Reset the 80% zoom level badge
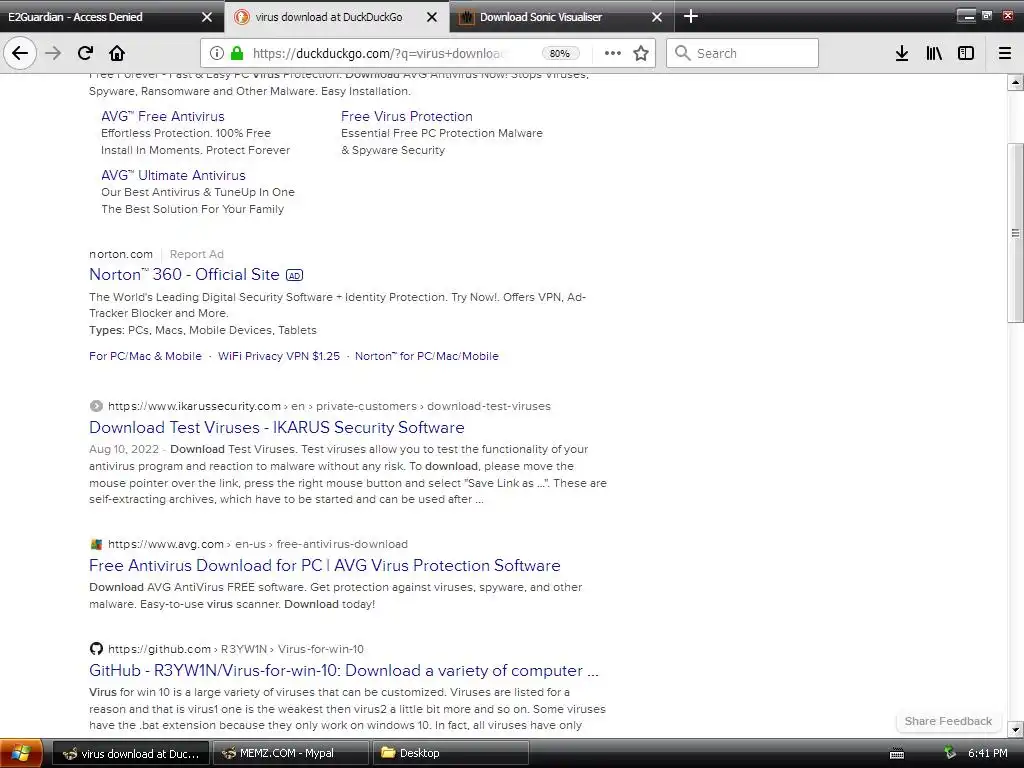This screenshot has width=1024, height=768. (560, 54)
